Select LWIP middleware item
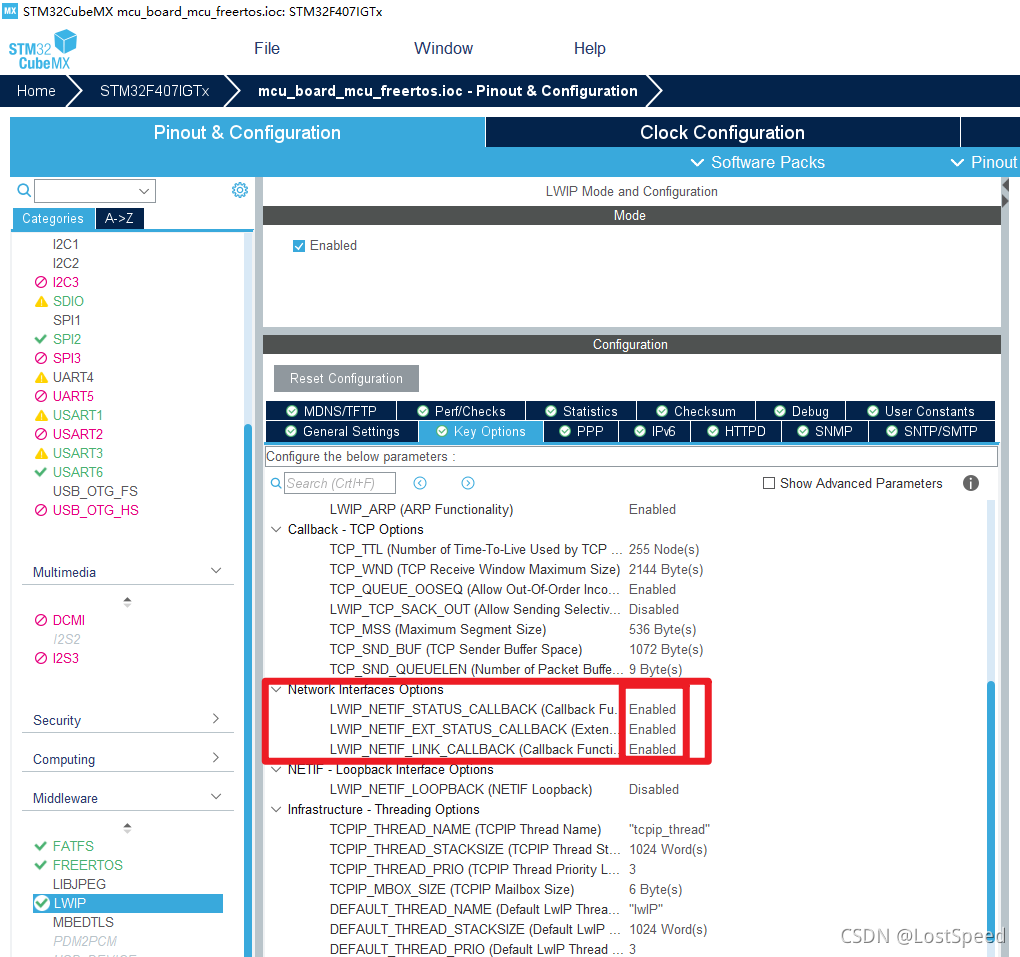The width and height of the screenshot is (1020, 957). (128, 903)
